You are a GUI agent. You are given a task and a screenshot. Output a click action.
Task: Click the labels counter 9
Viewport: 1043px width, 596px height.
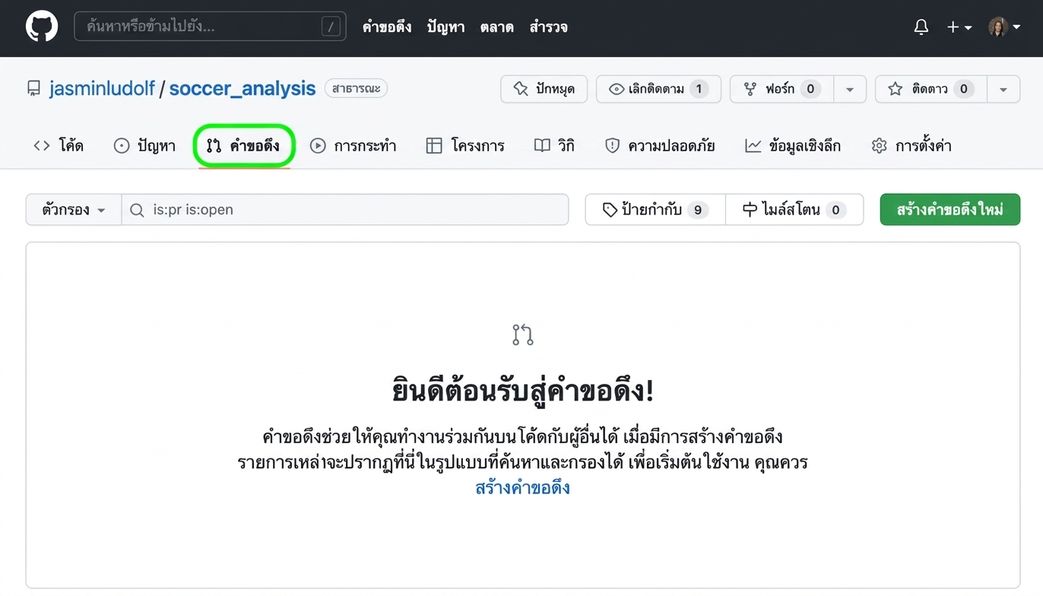coord(698,210)
